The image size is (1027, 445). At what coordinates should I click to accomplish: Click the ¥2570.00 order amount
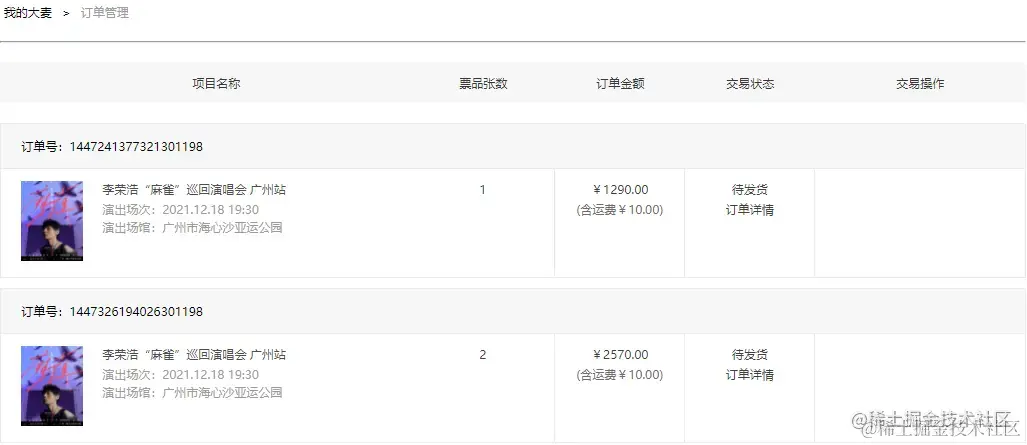click(x=620, y=355)
